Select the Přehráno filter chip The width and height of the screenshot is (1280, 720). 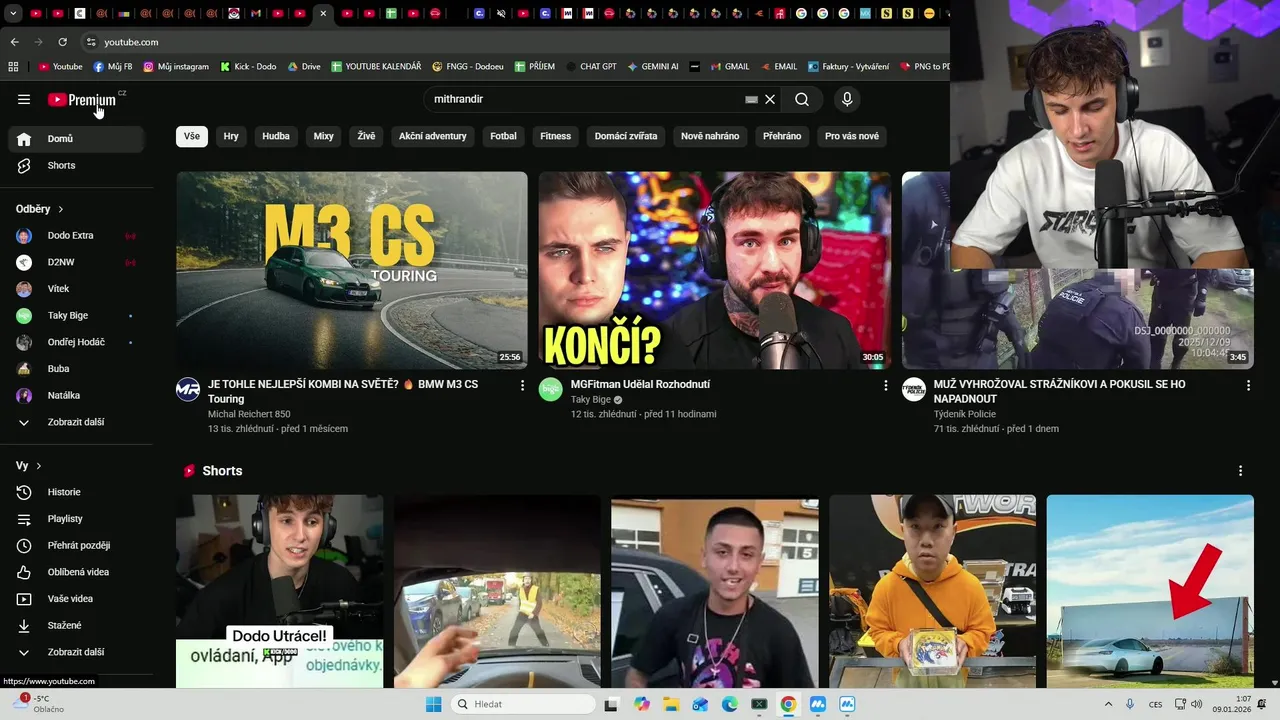(782, 136)
